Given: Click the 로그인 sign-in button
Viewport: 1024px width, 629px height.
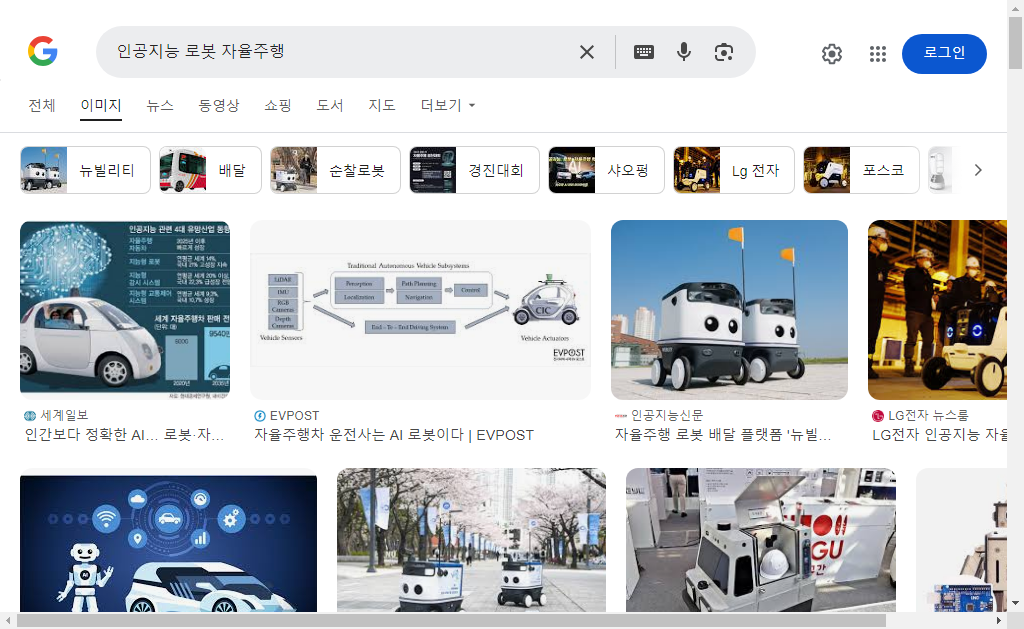Looking at the screenshot, I should (x=944, y=54).
